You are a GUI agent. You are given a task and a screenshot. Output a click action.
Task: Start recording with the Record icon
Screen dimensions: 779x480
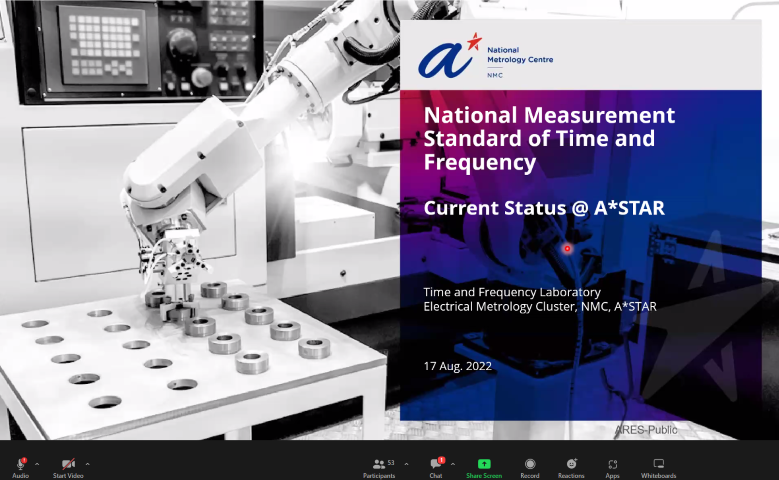[x=530, y=465]
